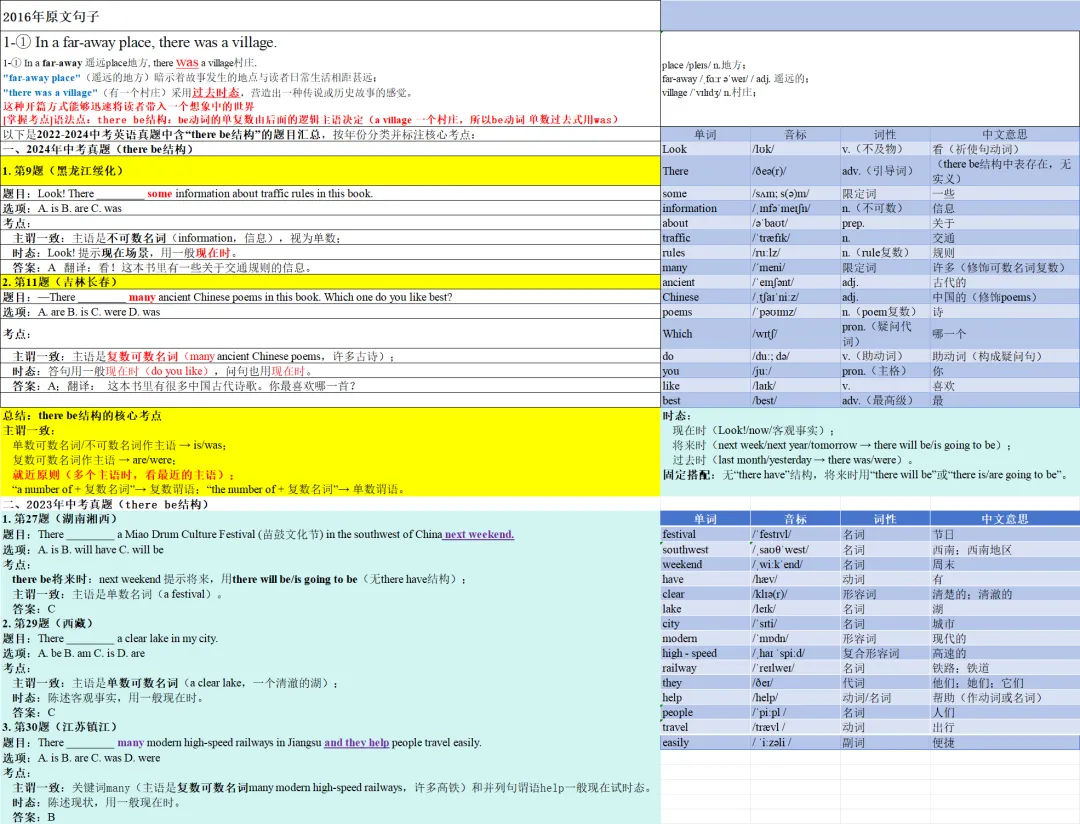Click '单词' header above the 'Look' row

tap(705, 134)
